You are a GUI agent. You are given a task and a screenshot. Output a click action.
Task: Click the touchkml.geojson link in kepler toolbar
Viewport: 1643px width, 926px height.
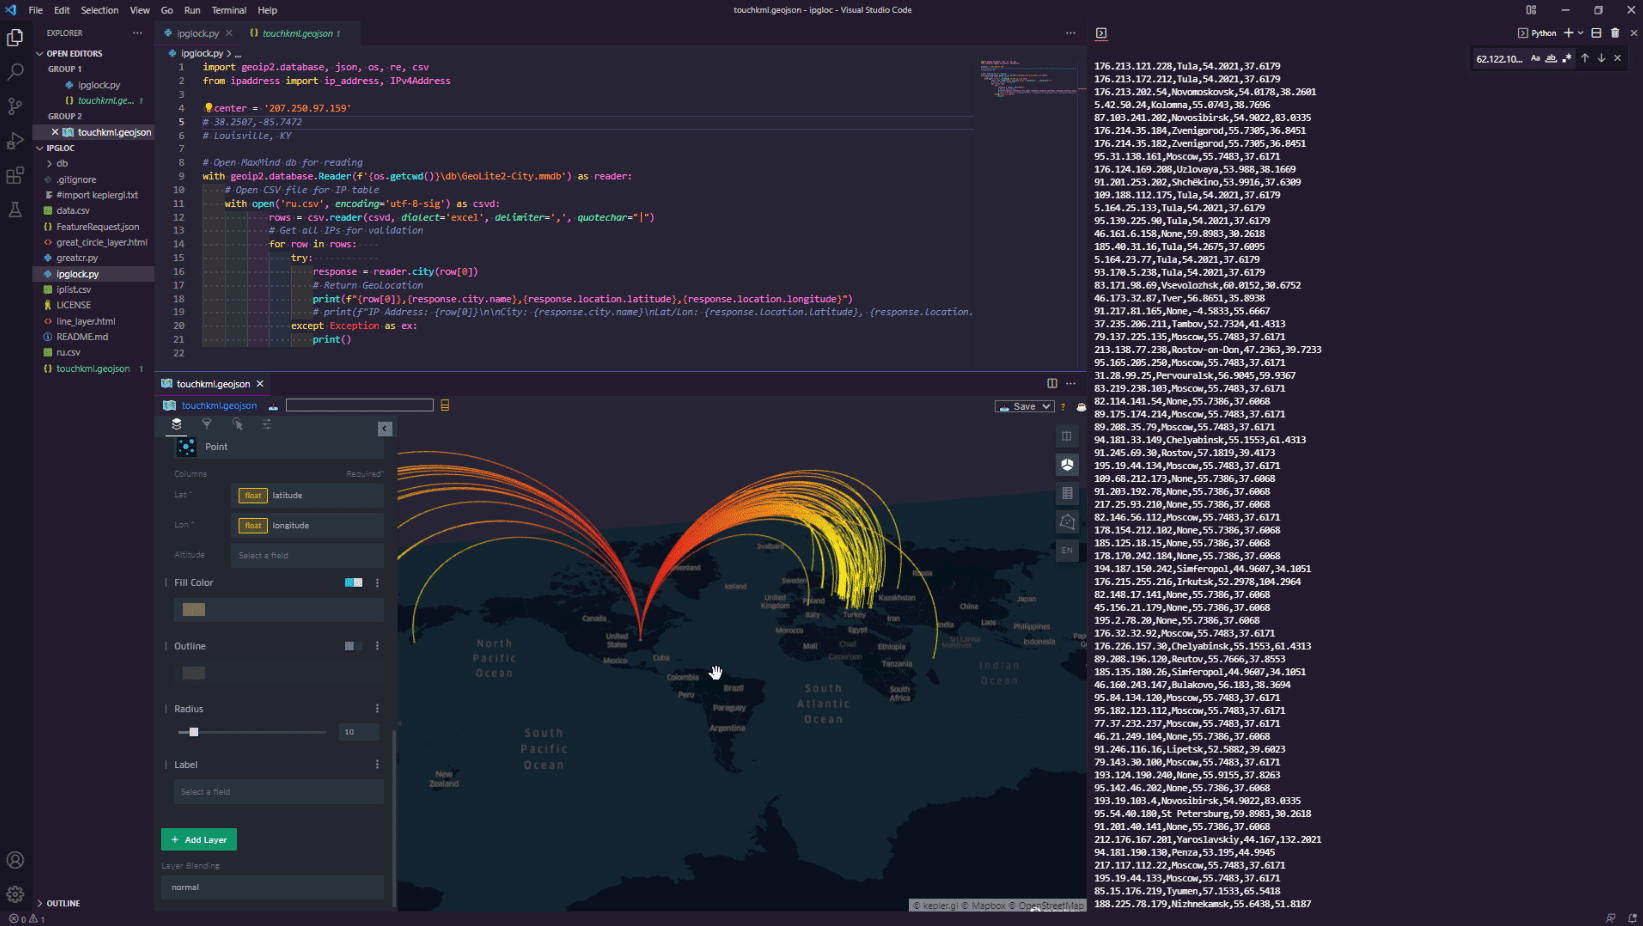click(219, 405)
